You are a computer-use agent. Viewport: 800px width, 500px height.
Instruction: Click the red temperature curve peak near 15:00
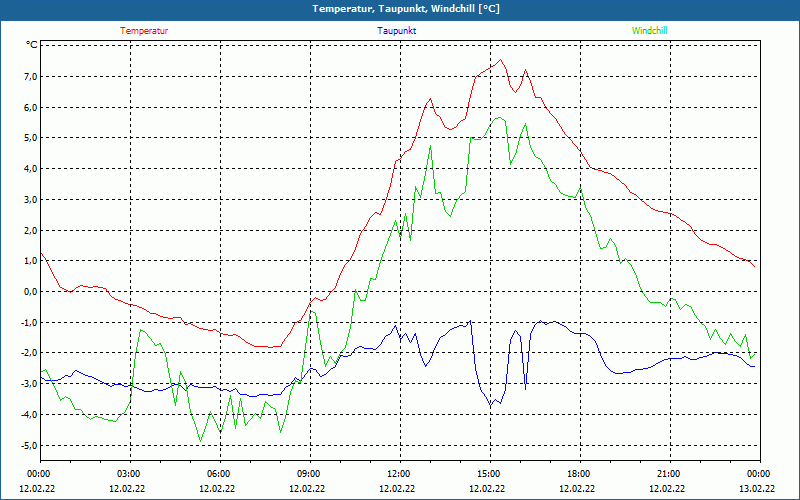point(501,60)
